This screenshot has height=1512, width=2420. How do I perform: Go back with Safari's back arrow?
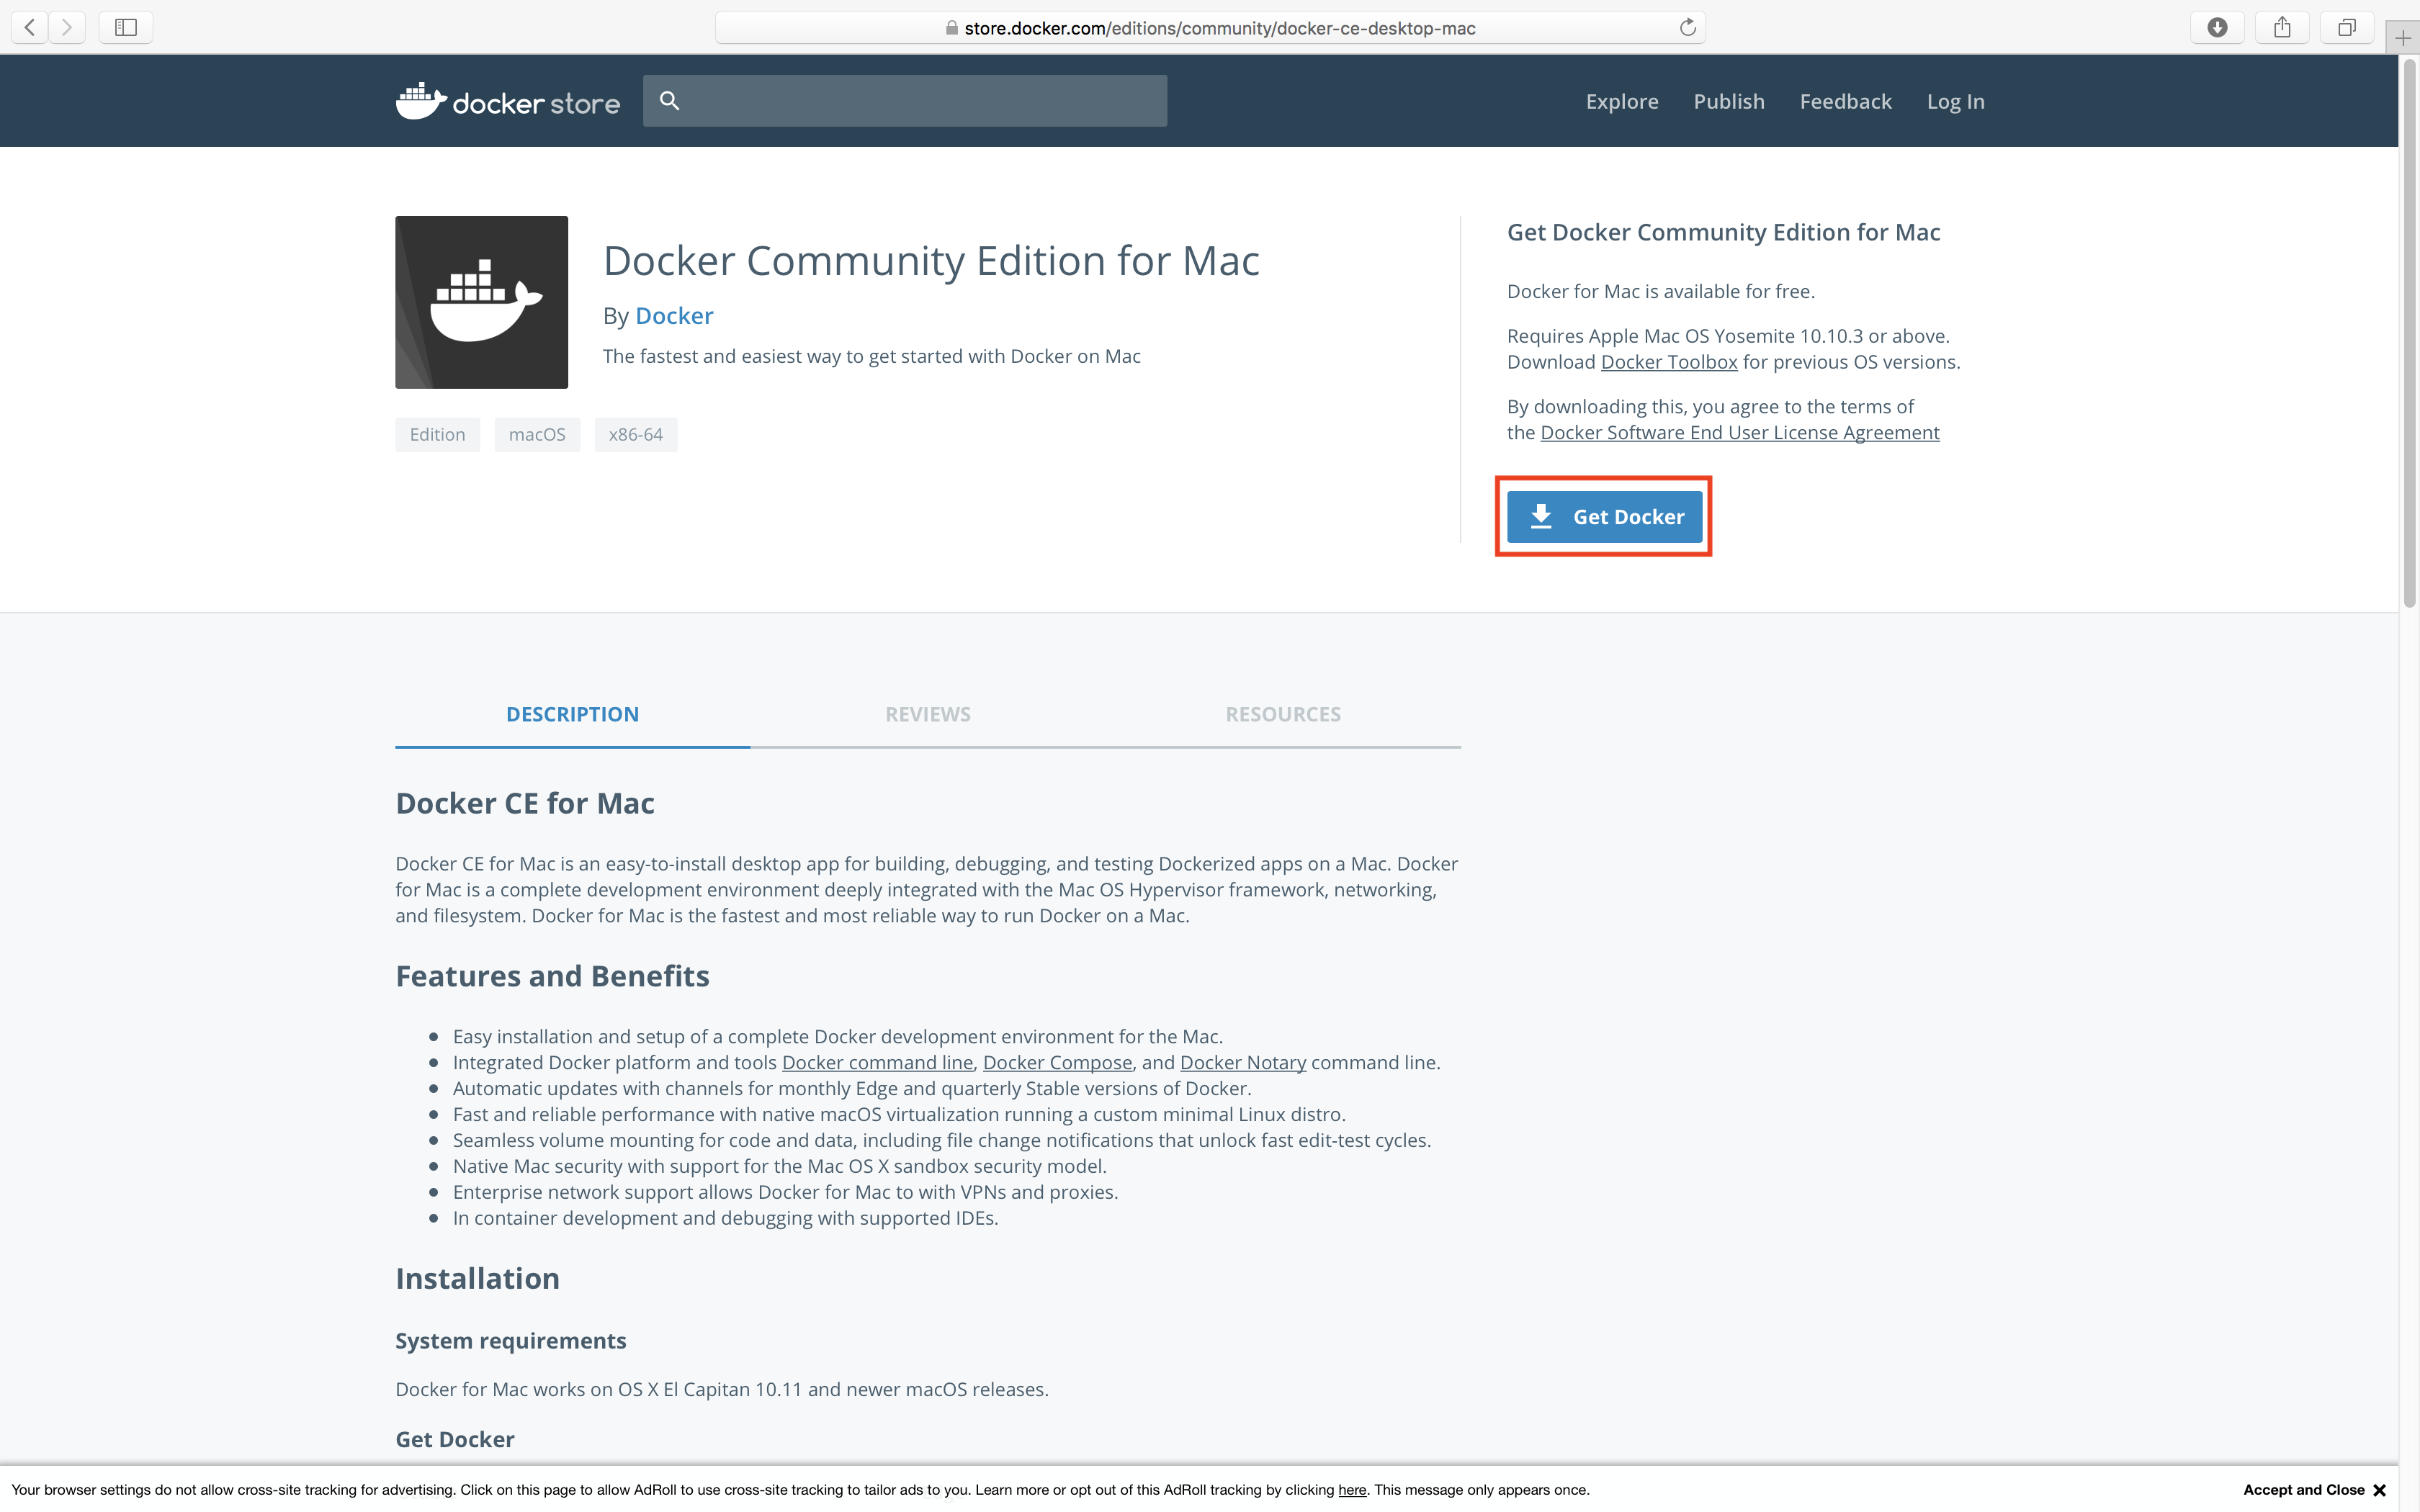tap(30, 27)
